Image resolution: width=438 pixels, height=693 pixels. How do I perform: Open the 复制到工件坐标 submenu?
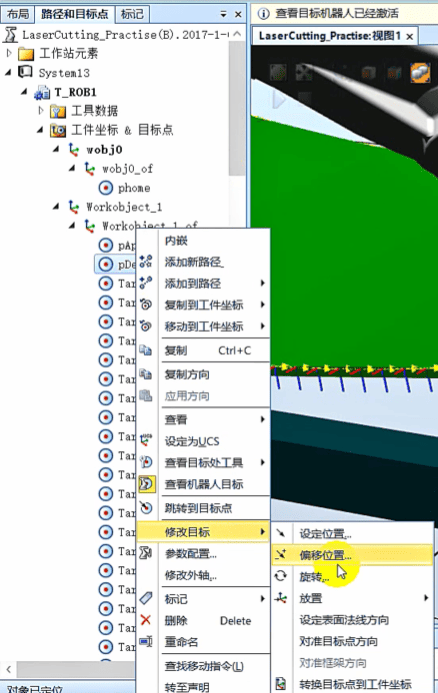203,305
